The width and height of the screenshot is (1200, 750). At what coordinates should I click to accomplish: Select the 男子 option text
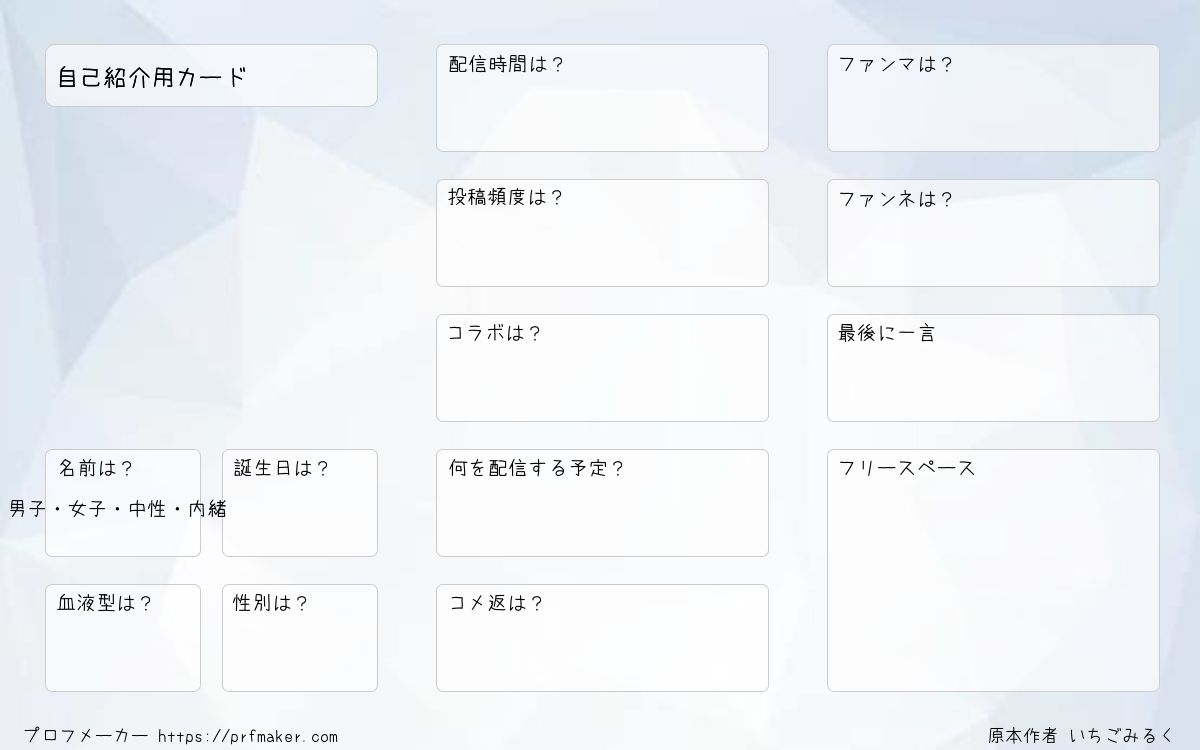(x=28, y=509)
